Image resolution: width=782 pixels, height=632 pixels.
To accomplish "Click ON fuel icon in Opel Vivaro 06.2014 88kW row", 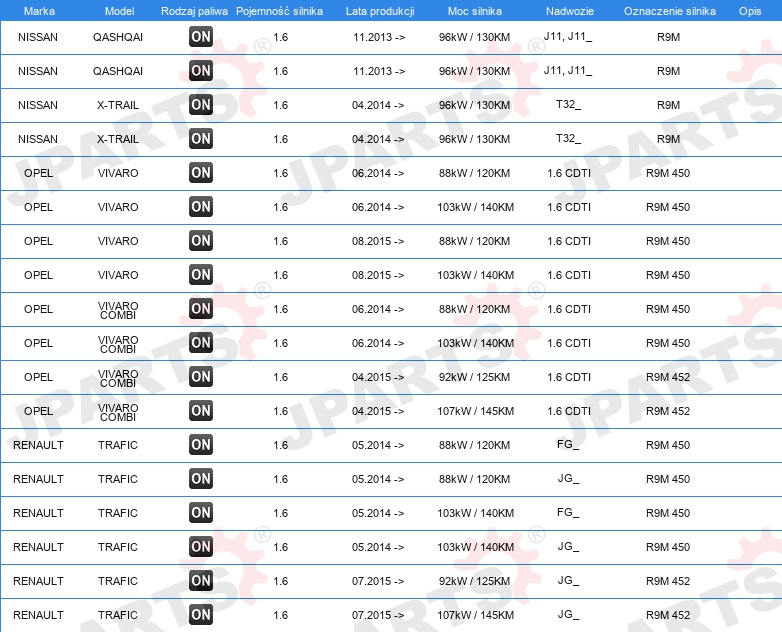I will (x=201, y=173).
